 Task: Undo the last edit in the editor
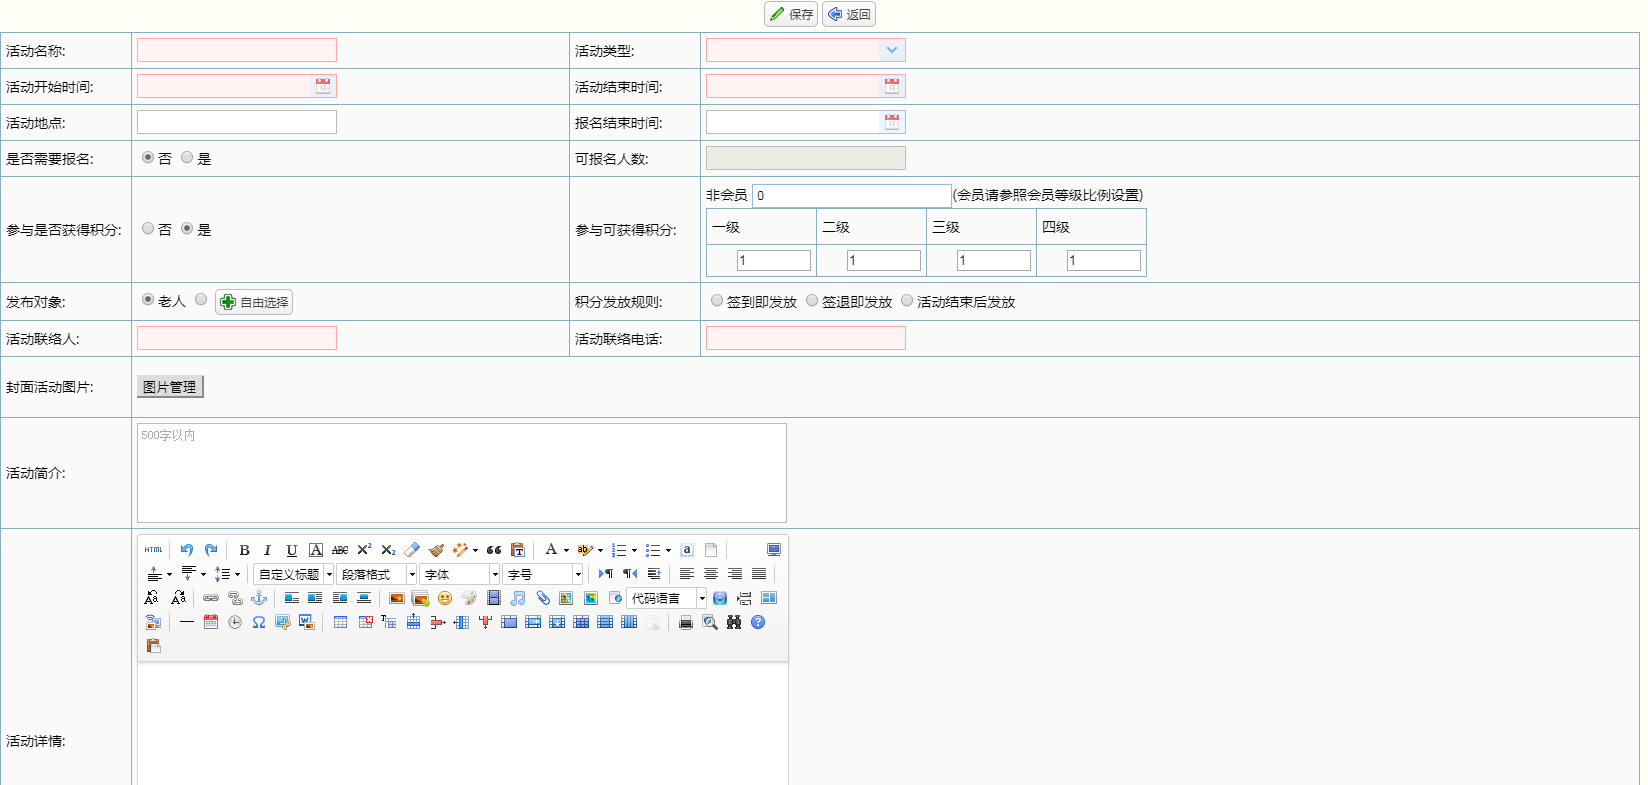187,550
